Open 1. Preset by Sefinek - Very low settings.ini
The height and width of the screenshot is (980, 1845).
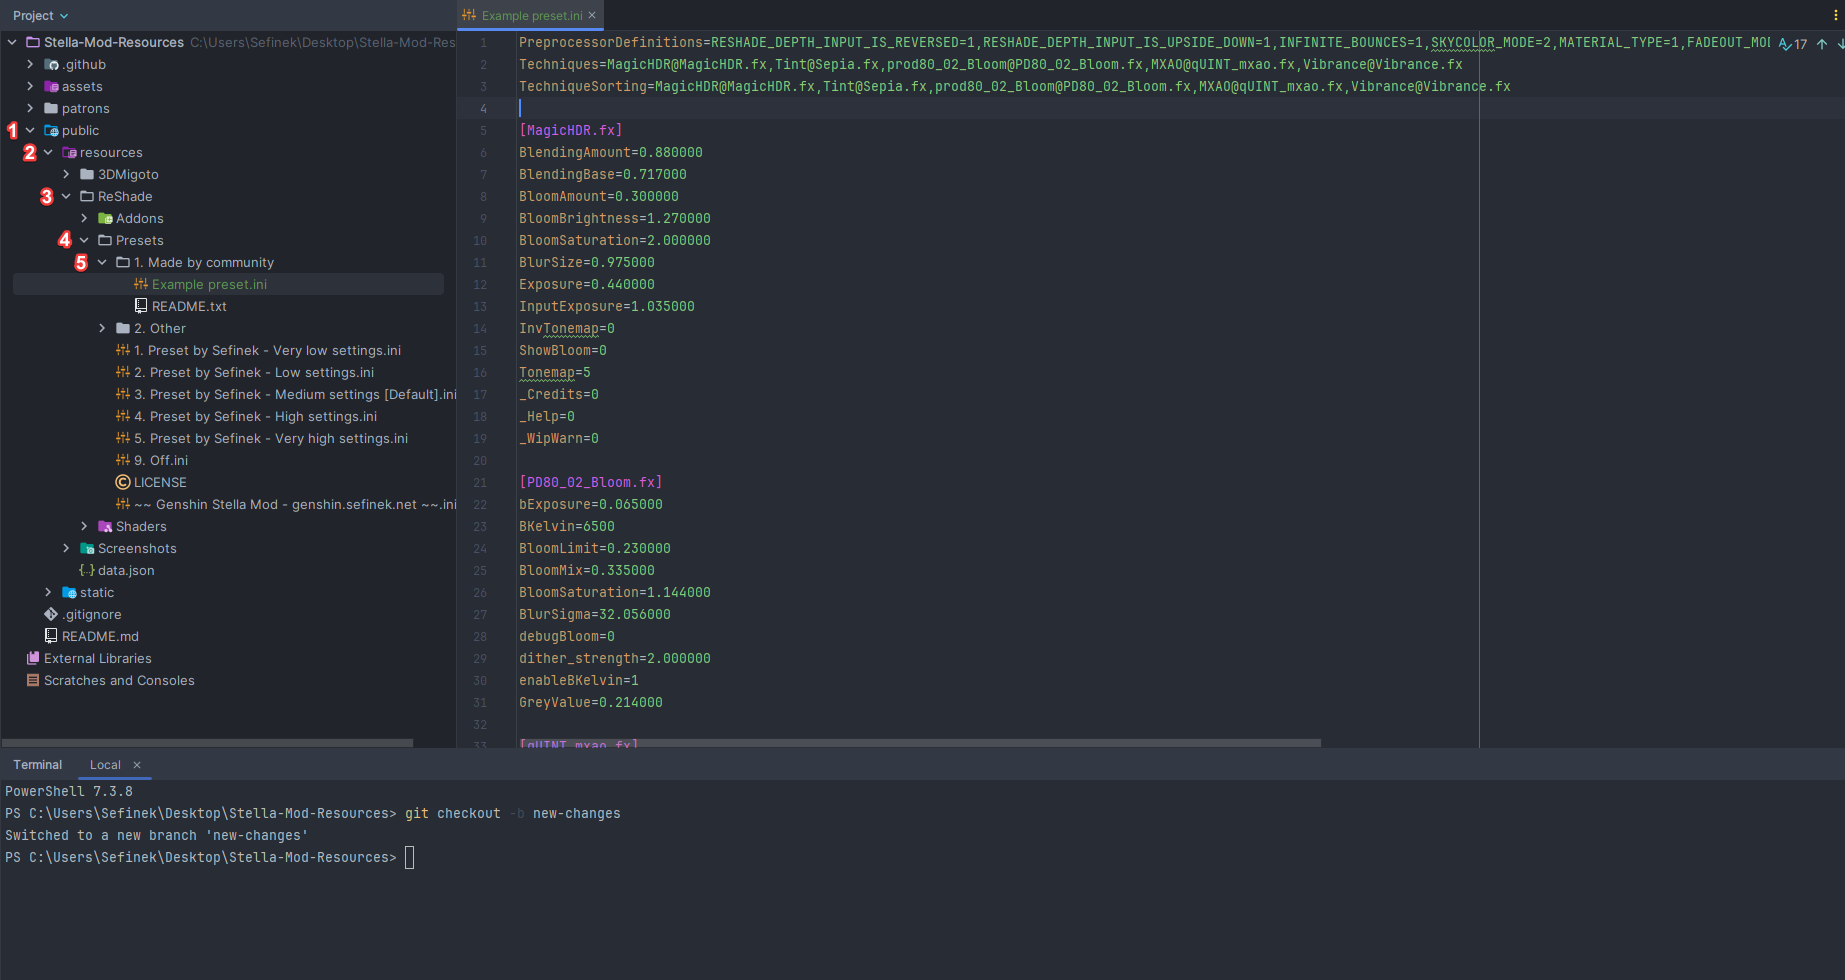[267, 350]
